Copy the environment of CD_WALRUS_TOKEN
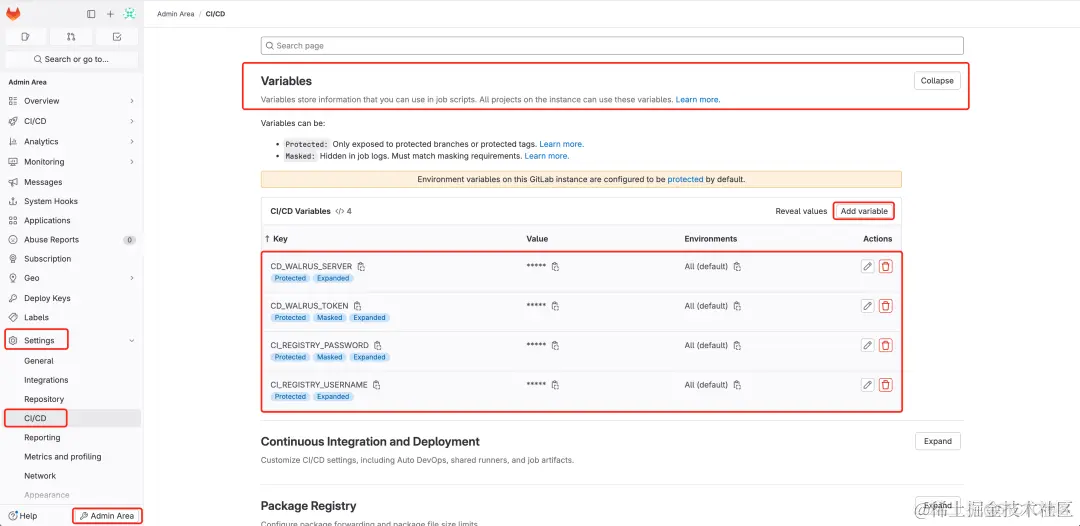The height and width of the screenshot is (526, 1080). pyautogui.click(x=737, y=306)
